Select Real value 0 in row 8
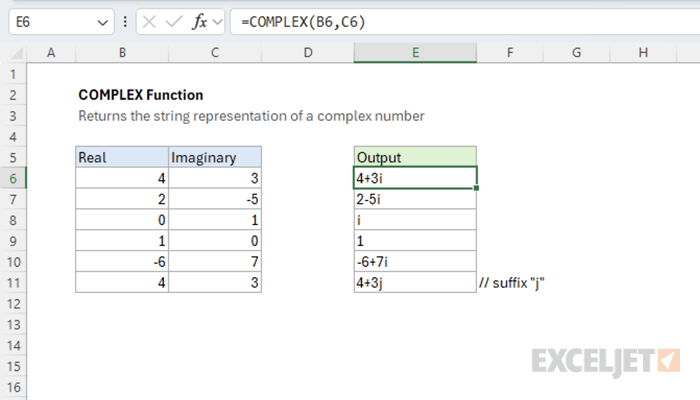700x400 pixels. tap(122, 220)
